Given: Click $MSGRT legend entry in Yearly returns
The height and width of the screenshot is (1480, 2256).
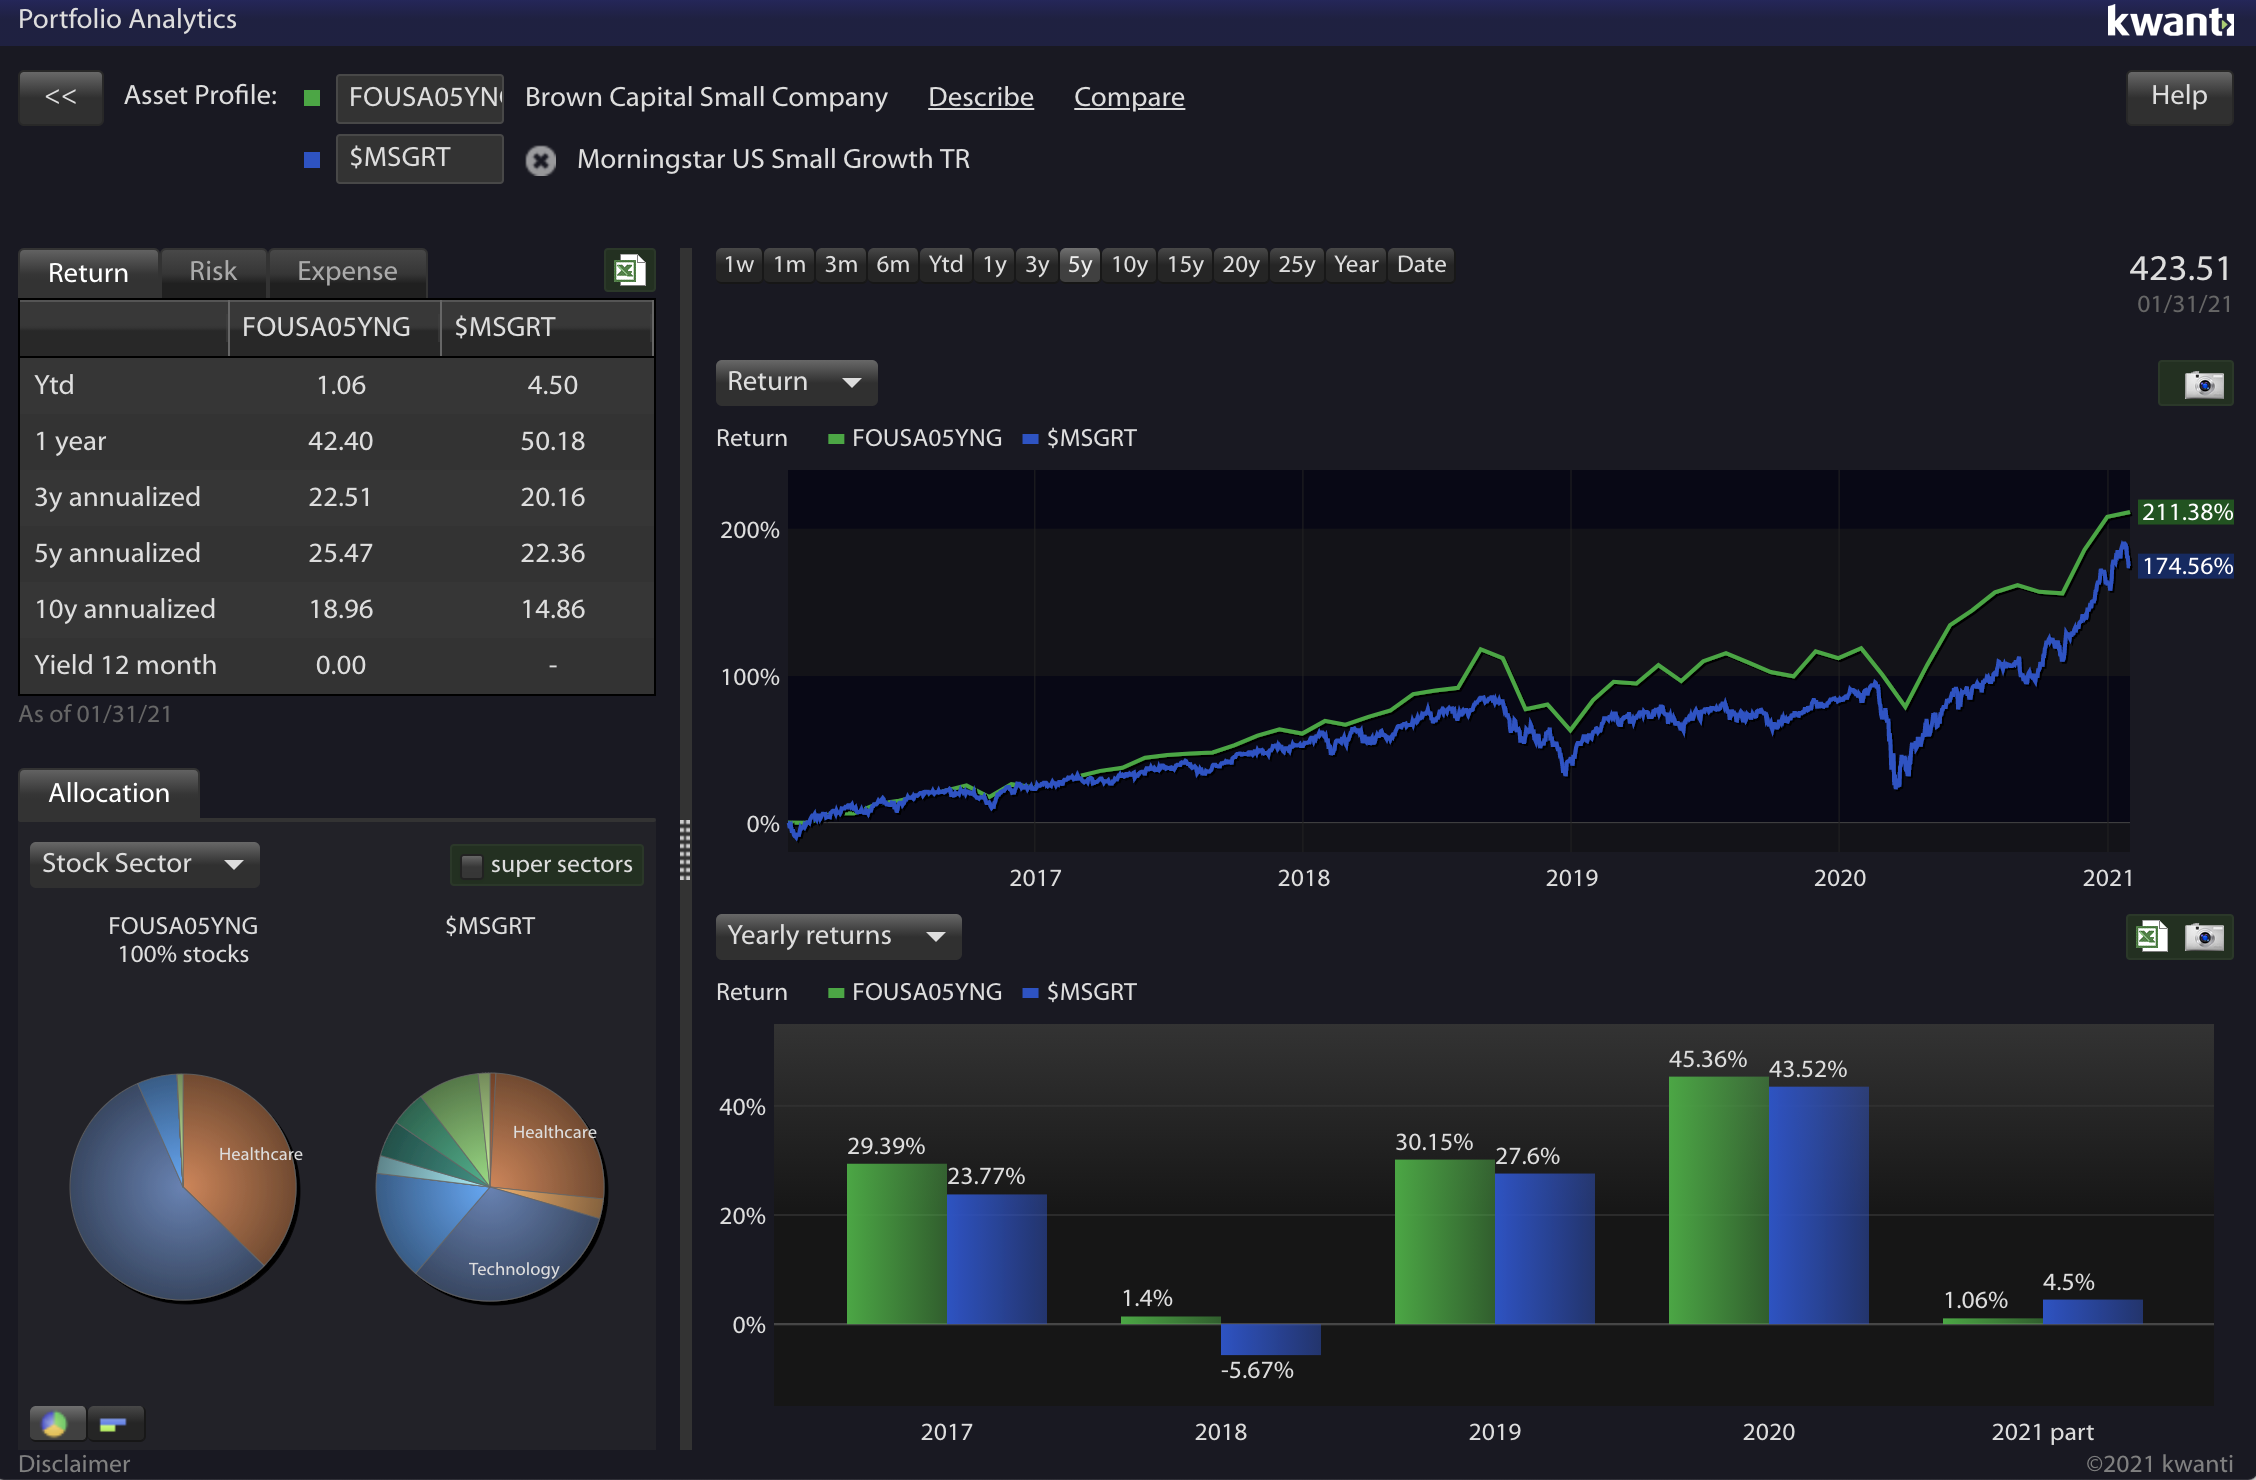Looking at the screenshot, I should tap(1080, 992).
